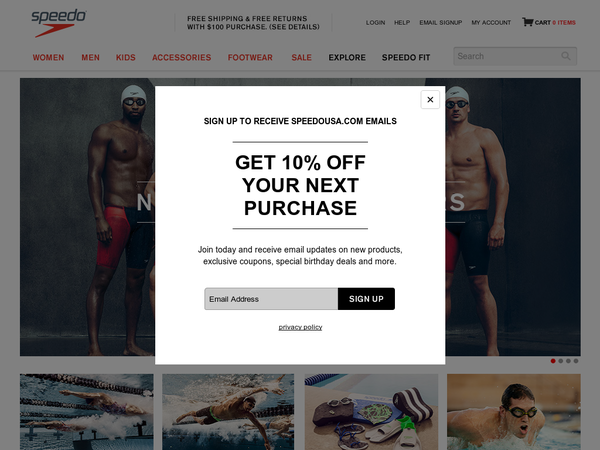Close the email signup popup
The height and width of the screenshot is (450, 600).
tap(430, 99)
